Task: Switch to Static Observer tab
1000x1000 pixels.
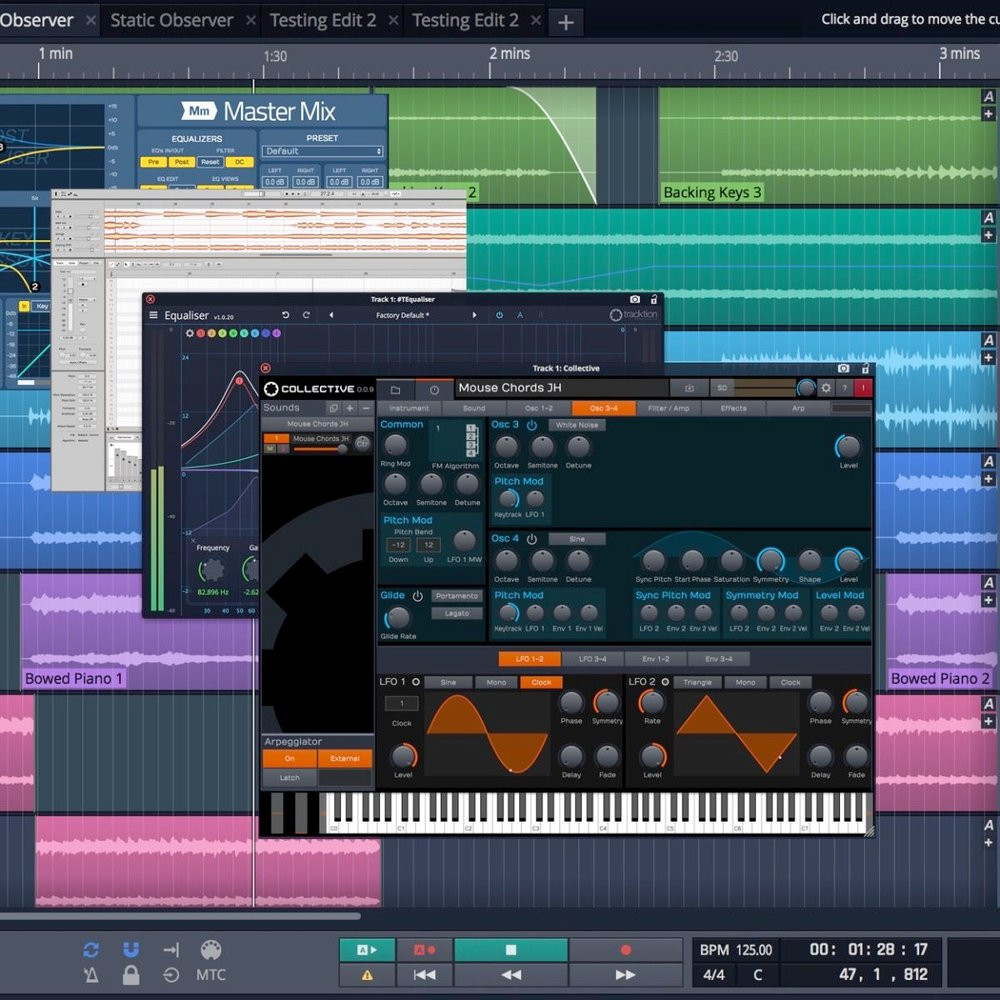Action: pyautogui.click(x=172, y=20)
